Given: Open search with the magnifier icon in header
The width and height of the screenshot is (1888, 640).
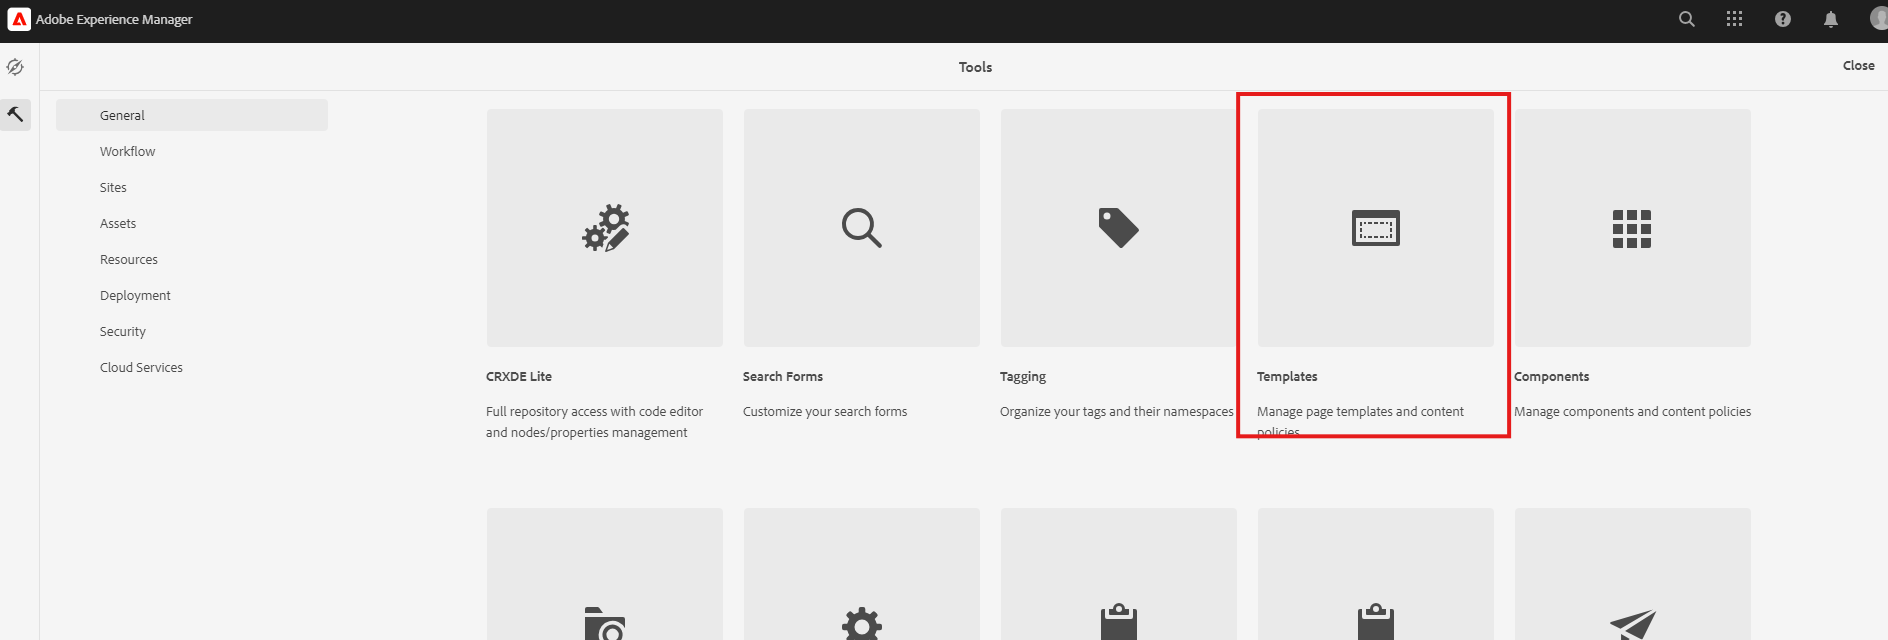Looking at the screenshot, I should click(x=1686, y=19).
